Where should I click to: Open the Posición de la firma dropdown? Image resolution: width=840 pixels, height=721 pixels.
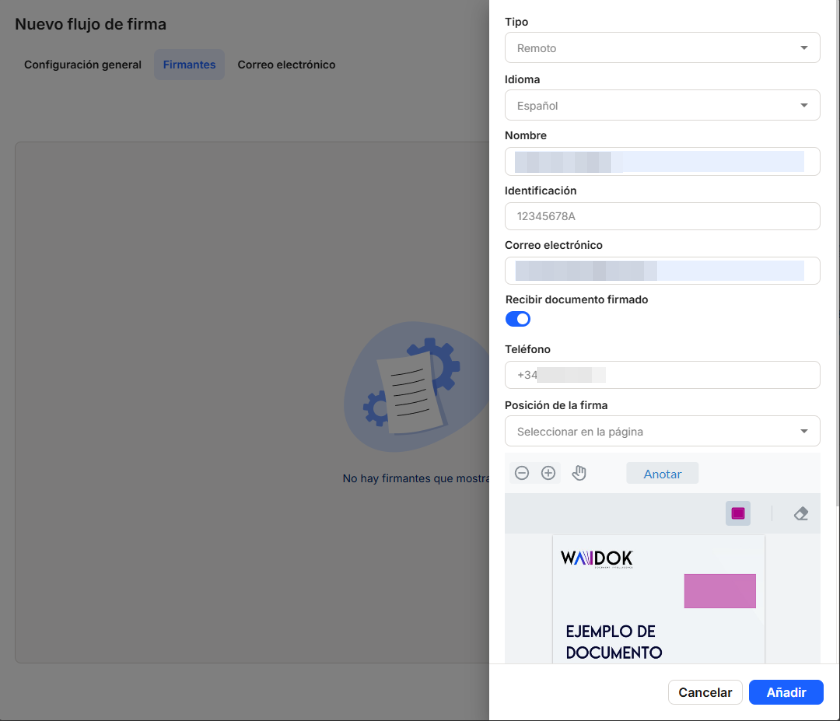tap(662, 432)
